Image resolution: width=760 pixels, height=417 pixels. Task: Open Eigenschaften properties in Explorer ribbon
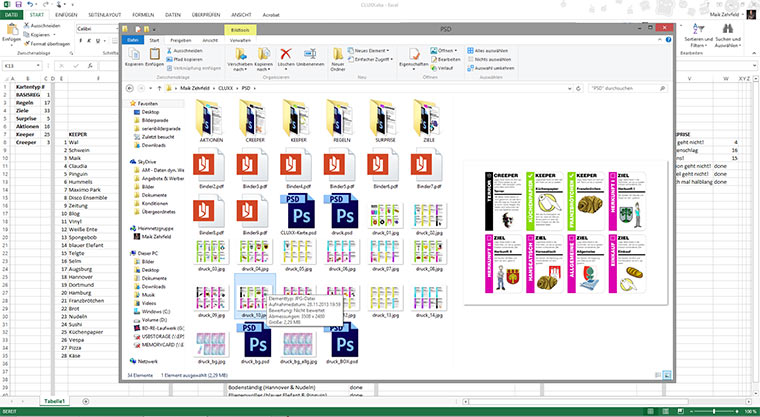413,54
